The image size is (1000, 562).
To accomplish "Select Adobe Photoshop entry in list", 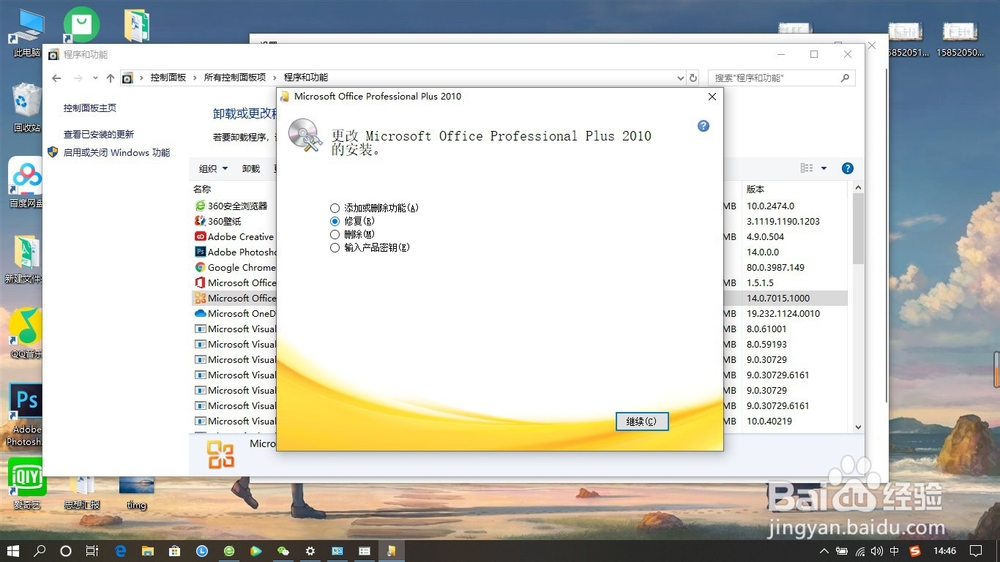I will (235, 252).
